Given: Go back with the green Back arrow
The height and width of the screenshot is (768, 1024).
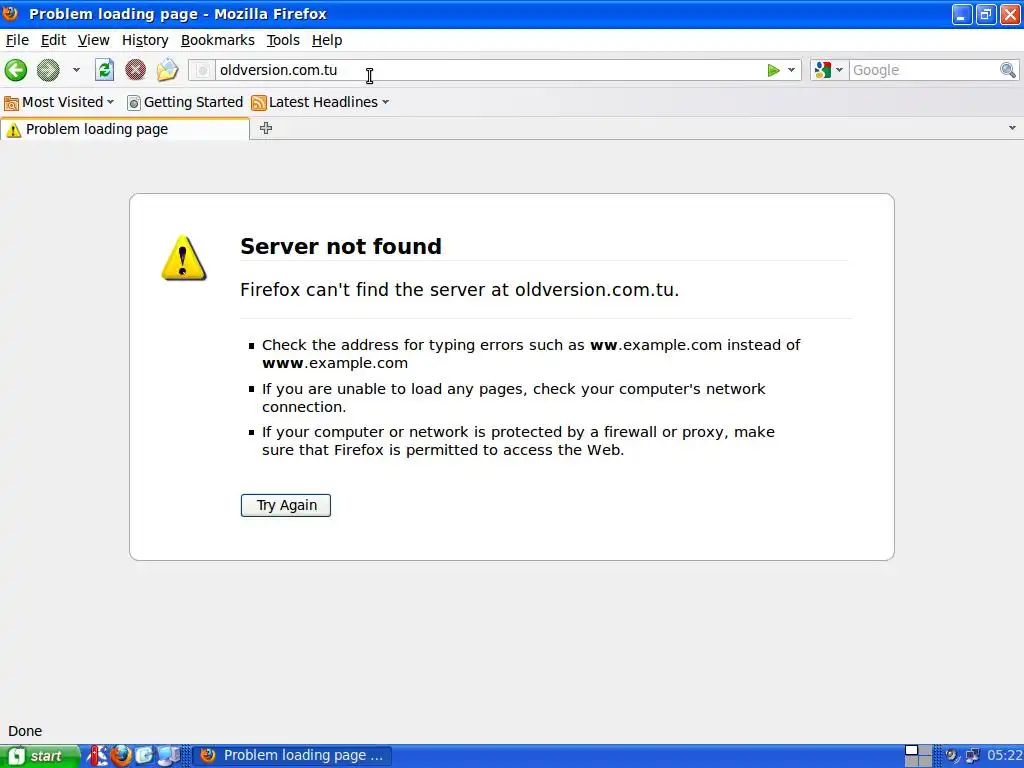Looking at the screenshot, I should coord(16,70).
